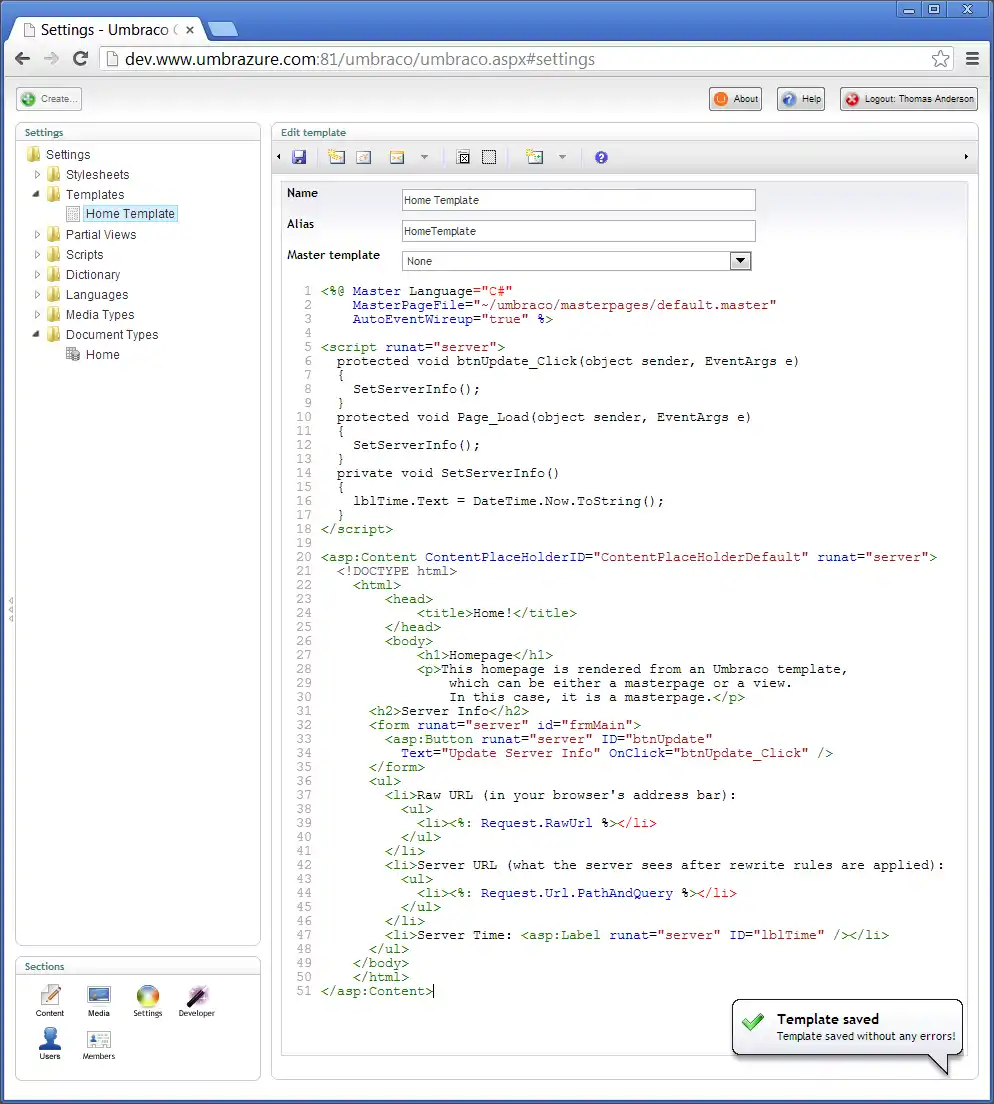The height and width of the screenshot is (1104, 994).
Task: Click the Templates folder label
Action: [95, 194]
